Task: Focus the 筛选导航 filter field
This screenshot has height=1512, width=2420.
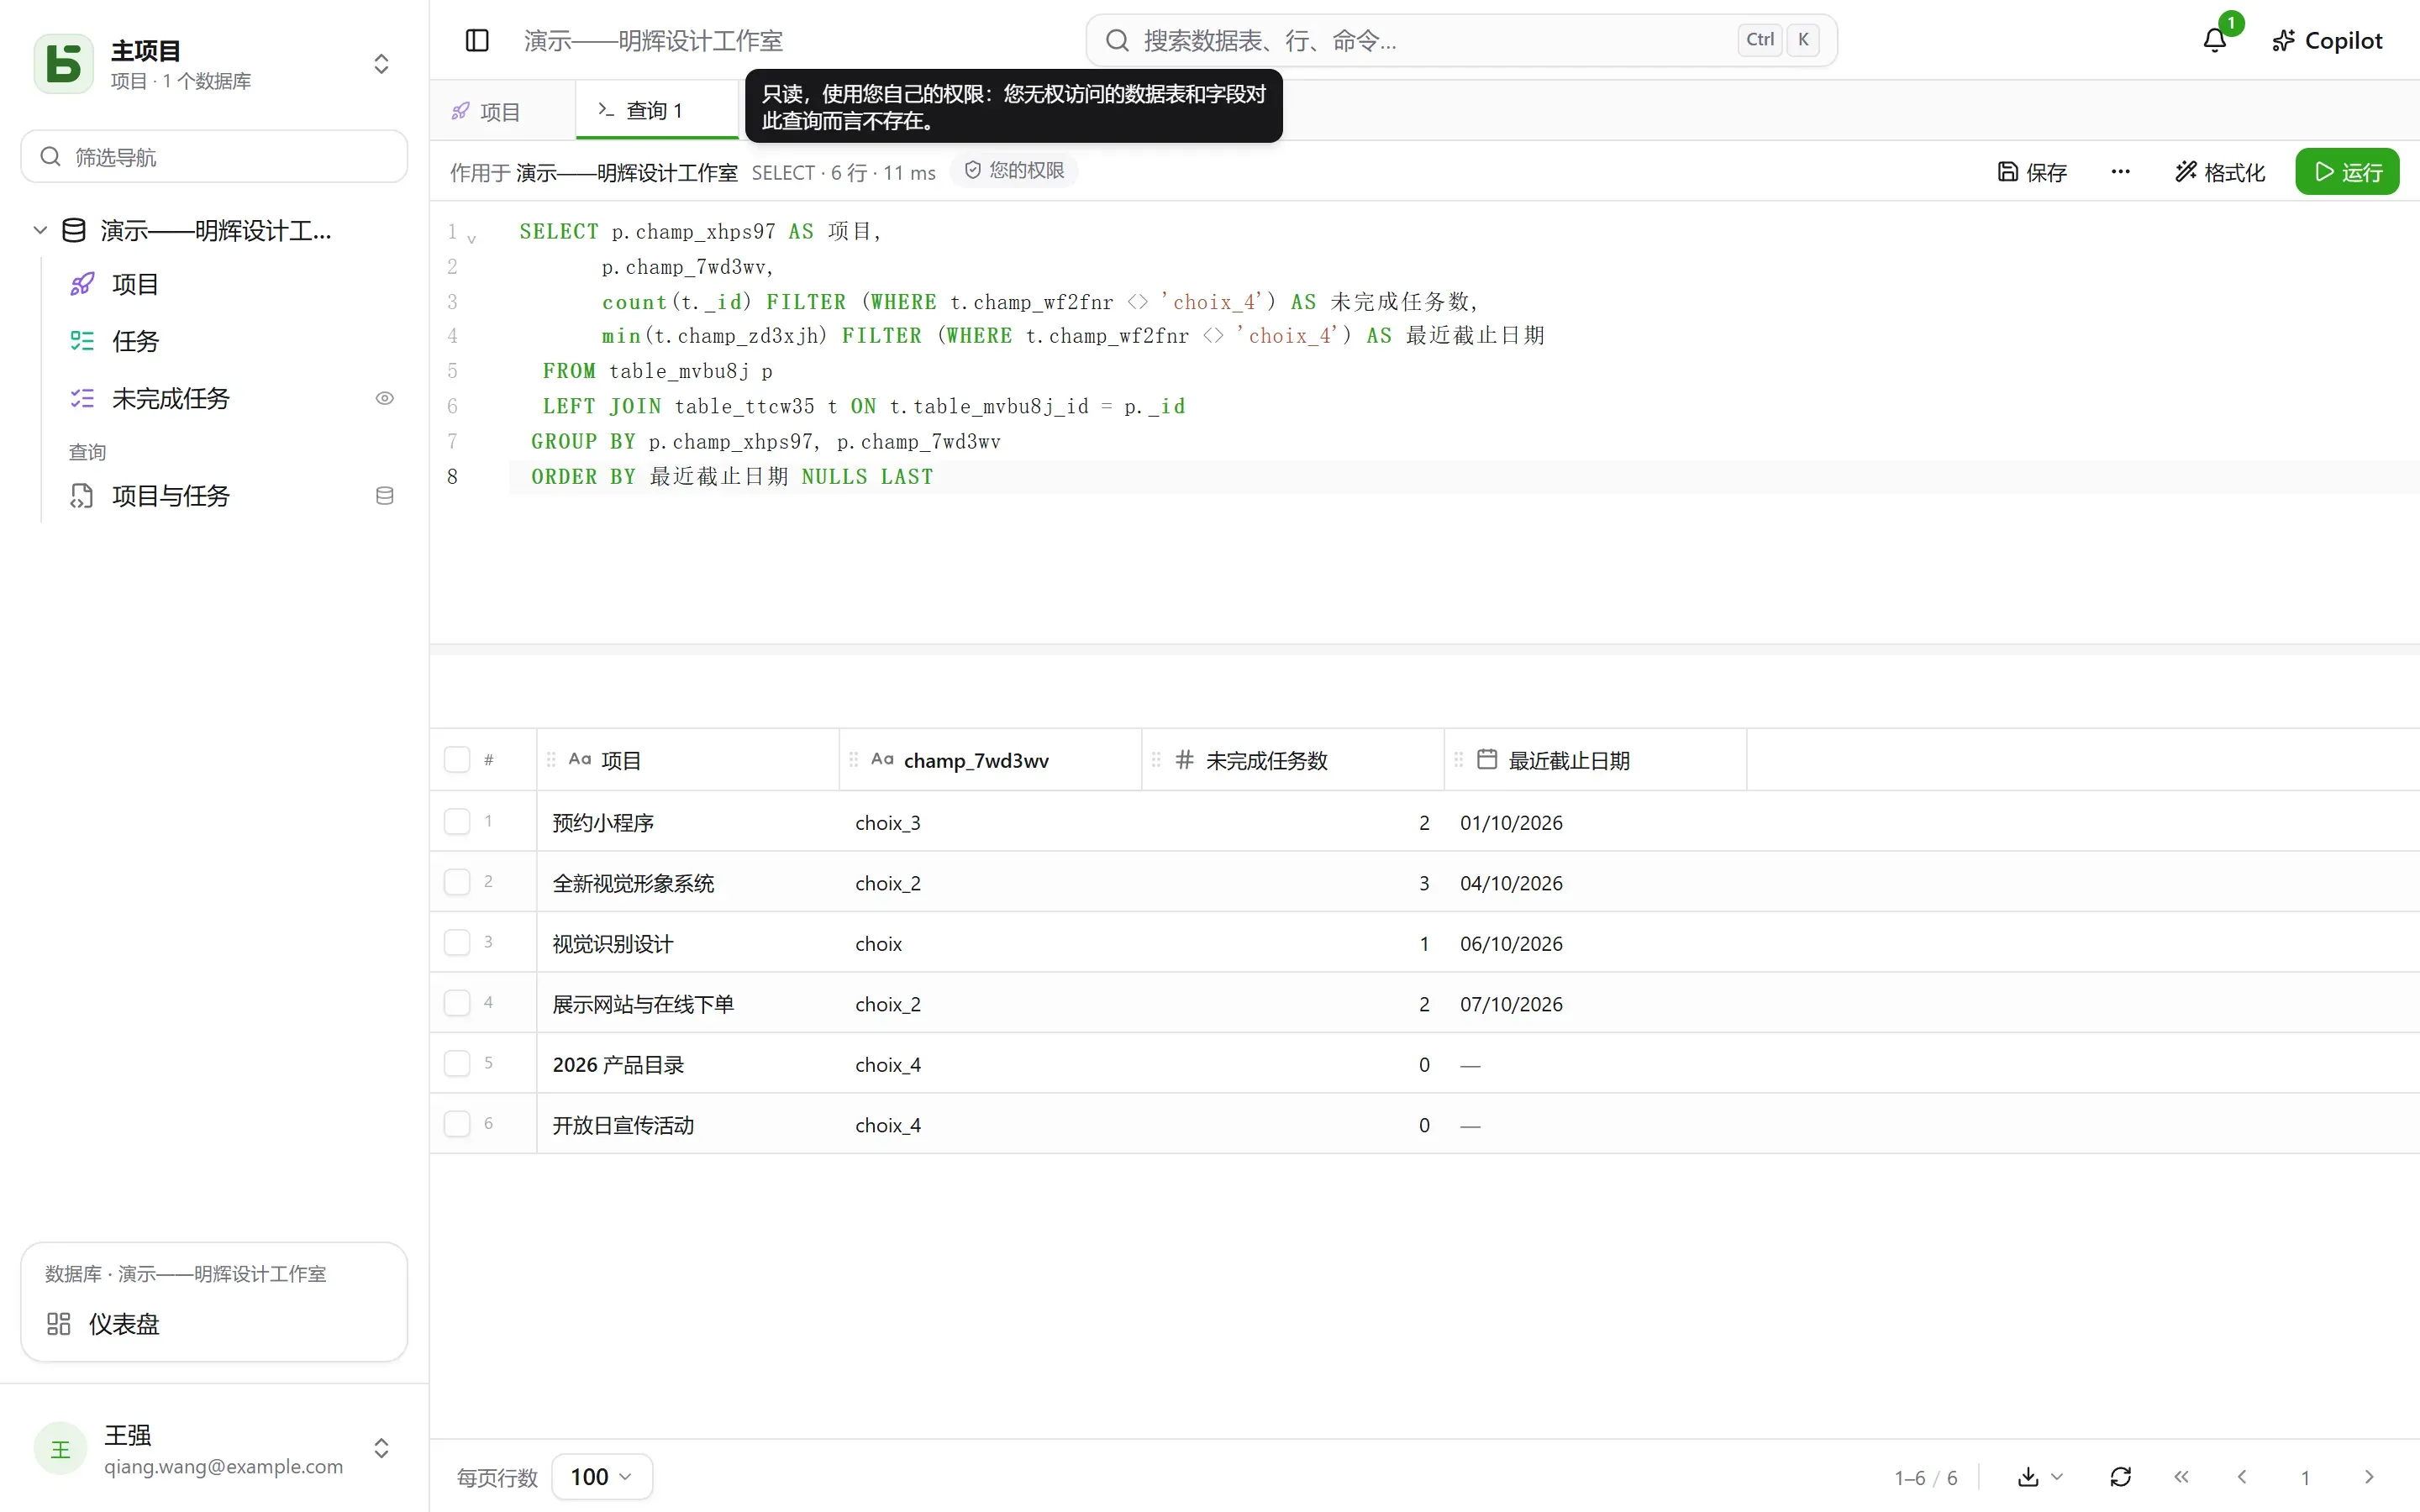Action: tap(214, 157)
